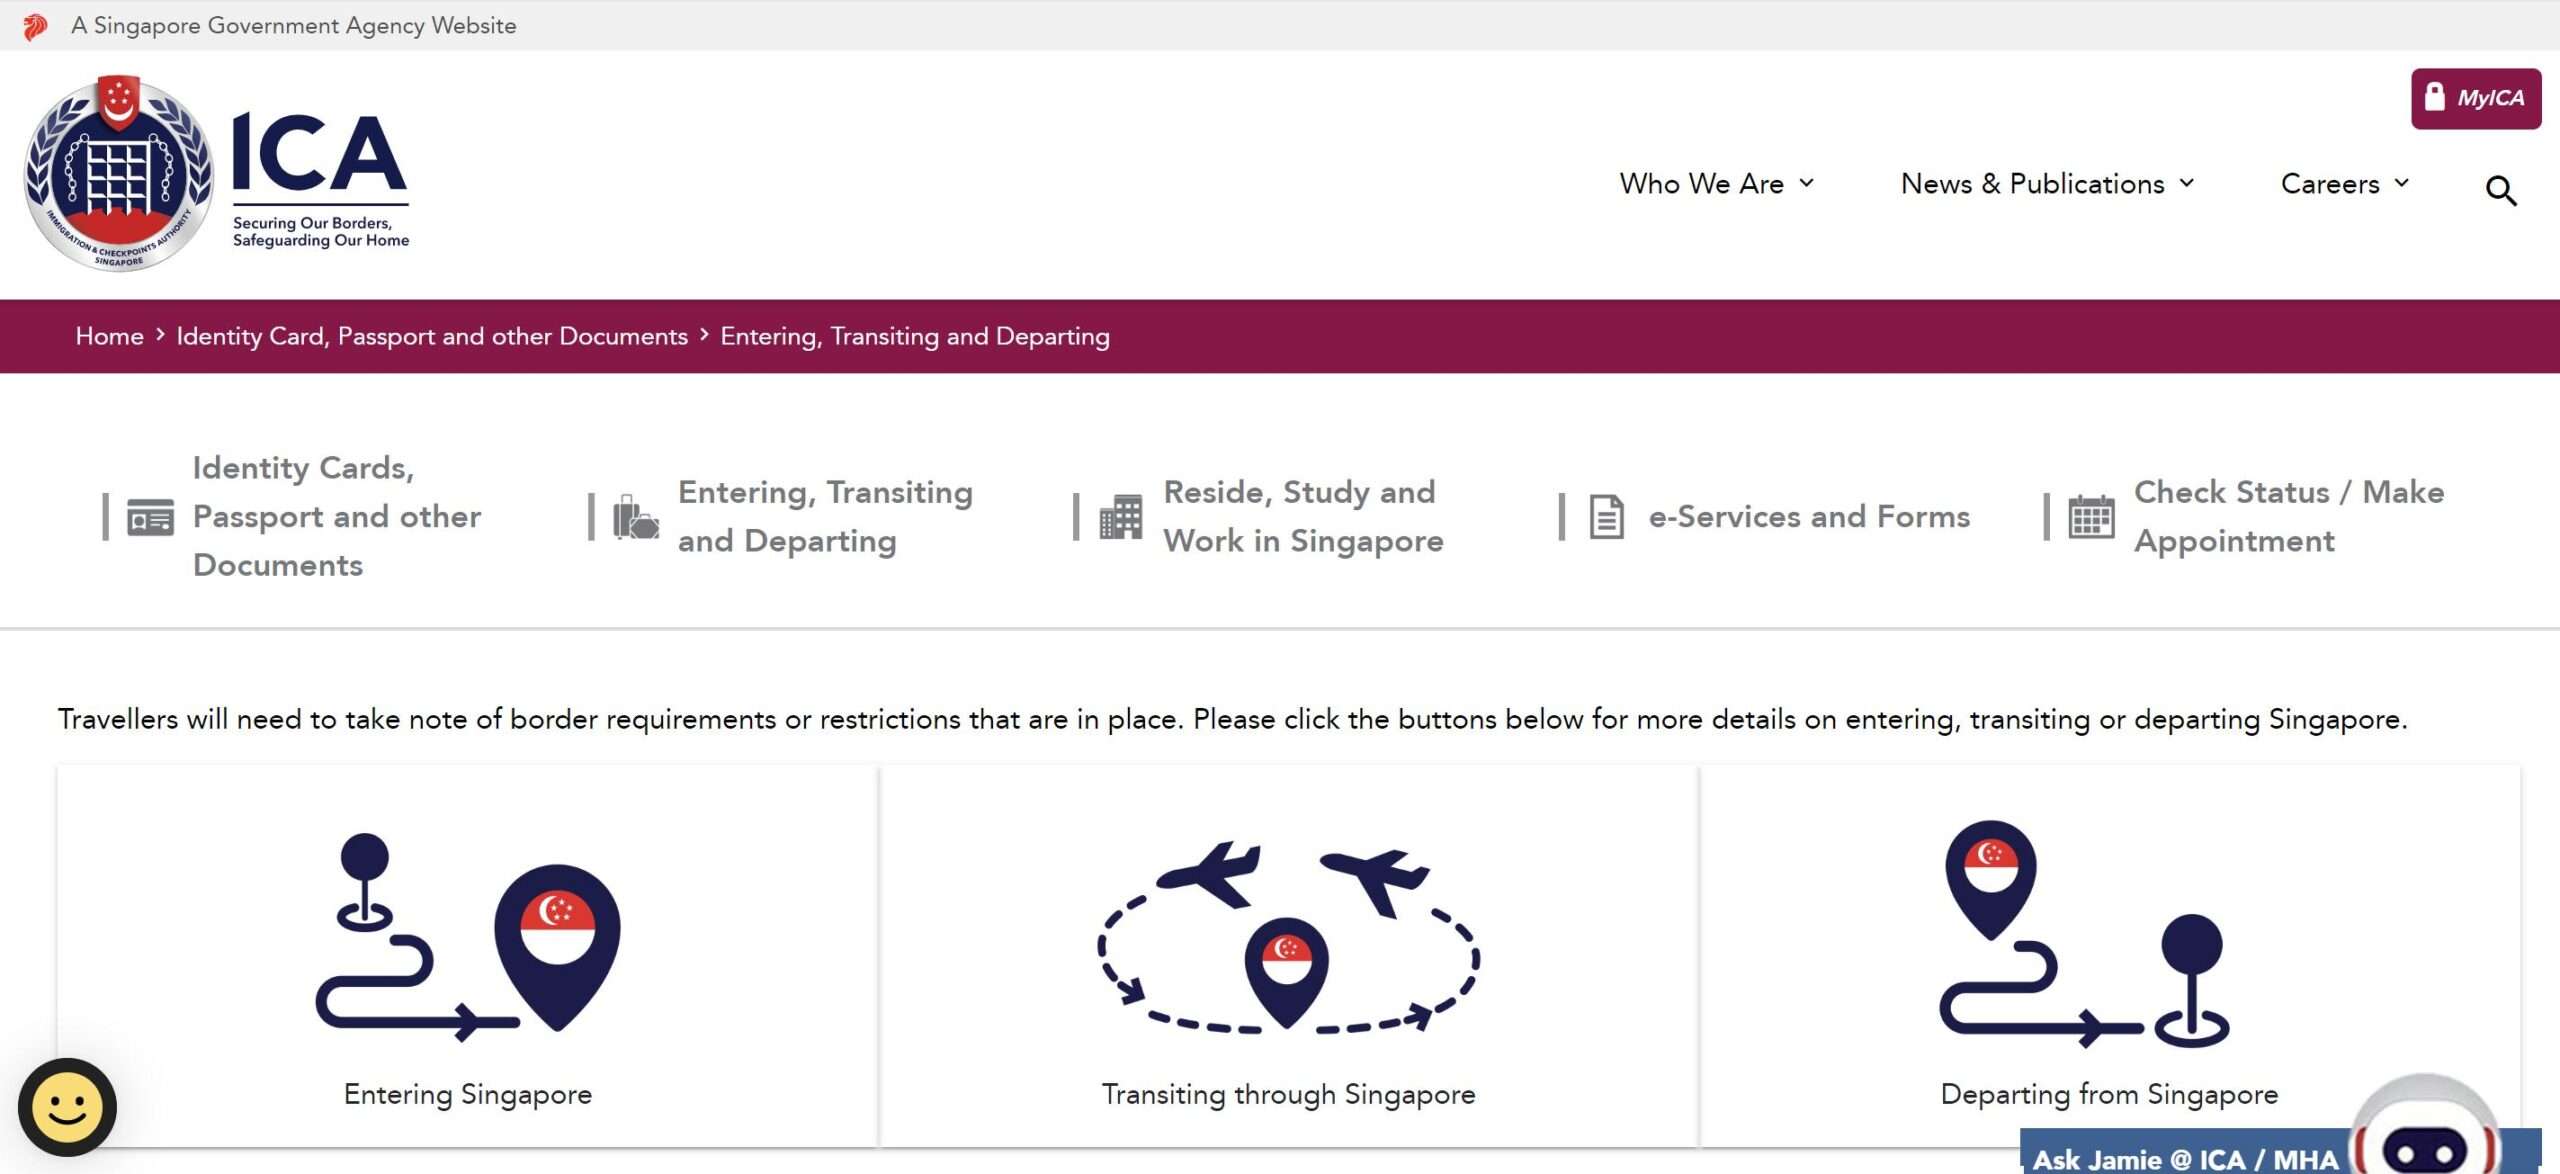Open the Ask Jamie @ ICA / MHA chat bar

coord(2184,1158)
